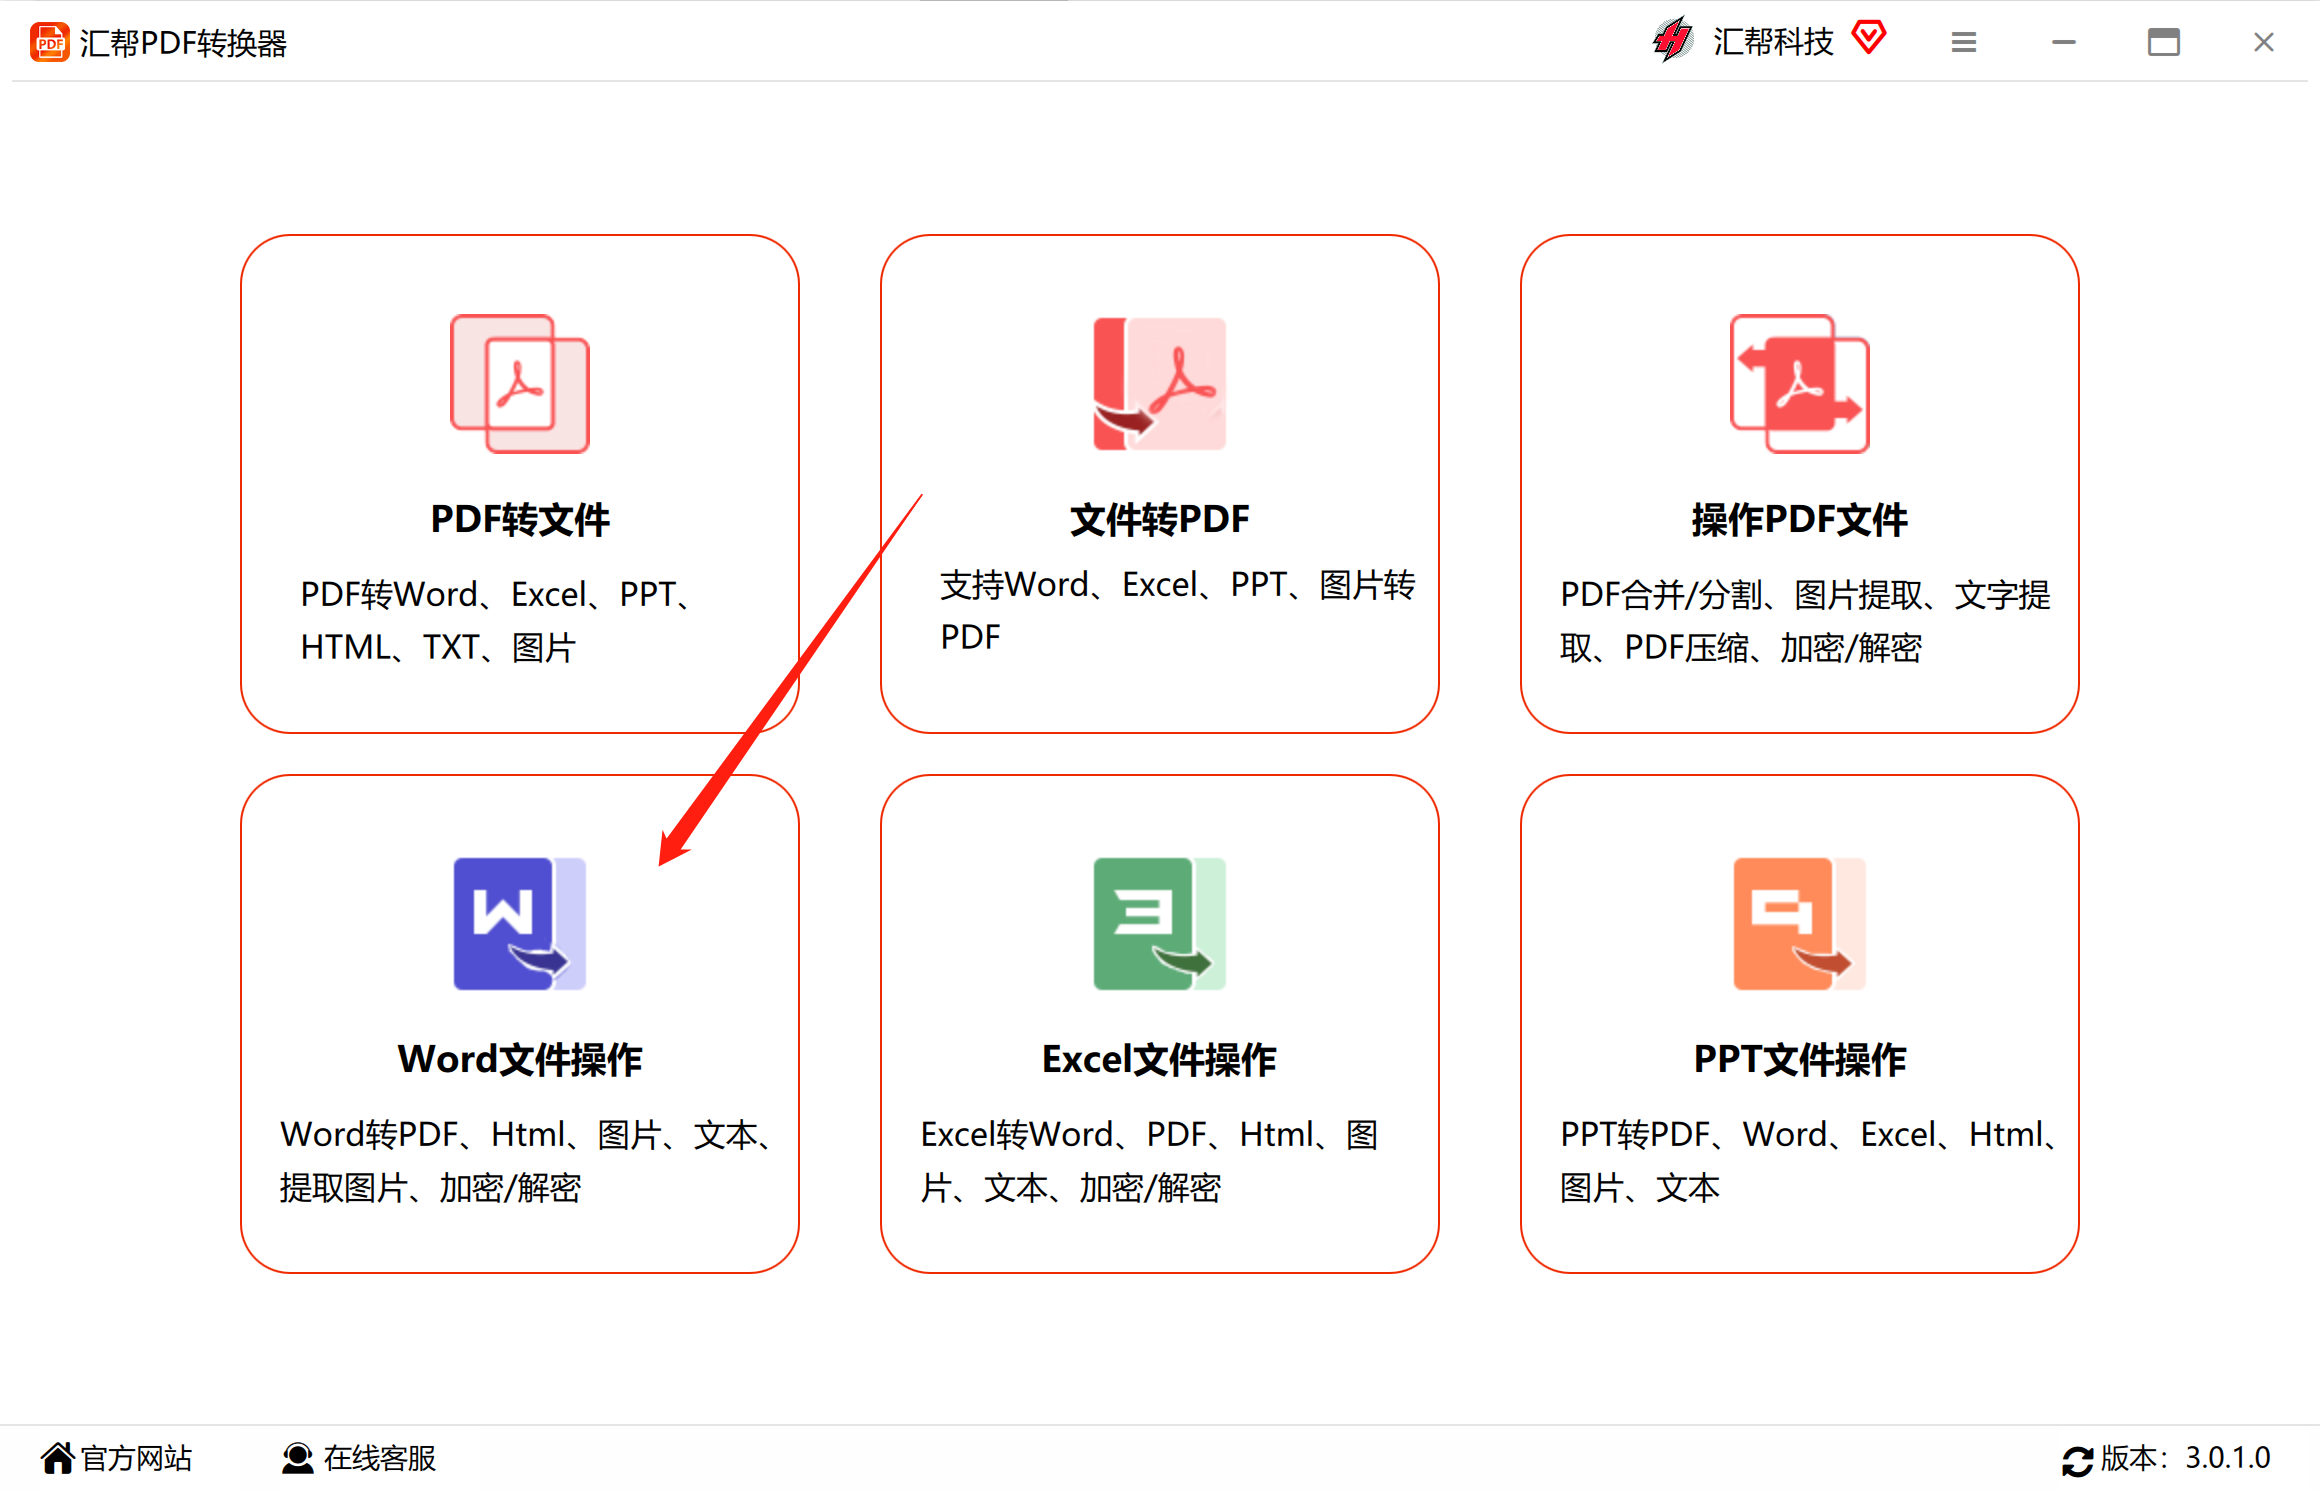Click description starting 'Excel转Word、PDF、Html'
2320x1492 pixels.
point(1150,1161)
